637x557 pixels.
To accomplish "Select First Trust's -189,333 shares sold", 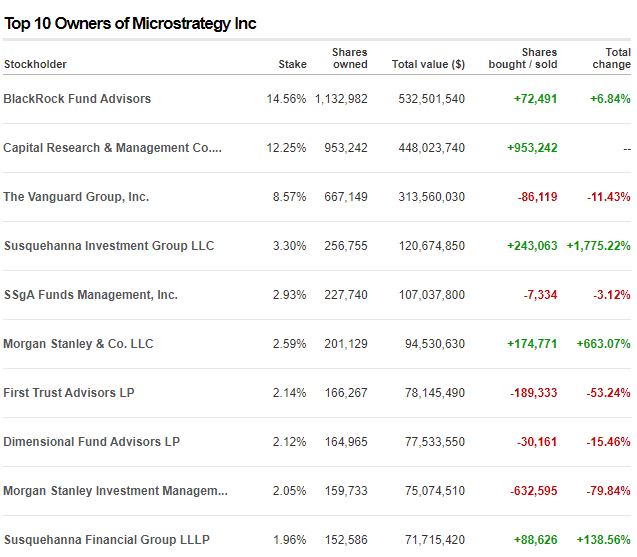I will click(534, 393).
